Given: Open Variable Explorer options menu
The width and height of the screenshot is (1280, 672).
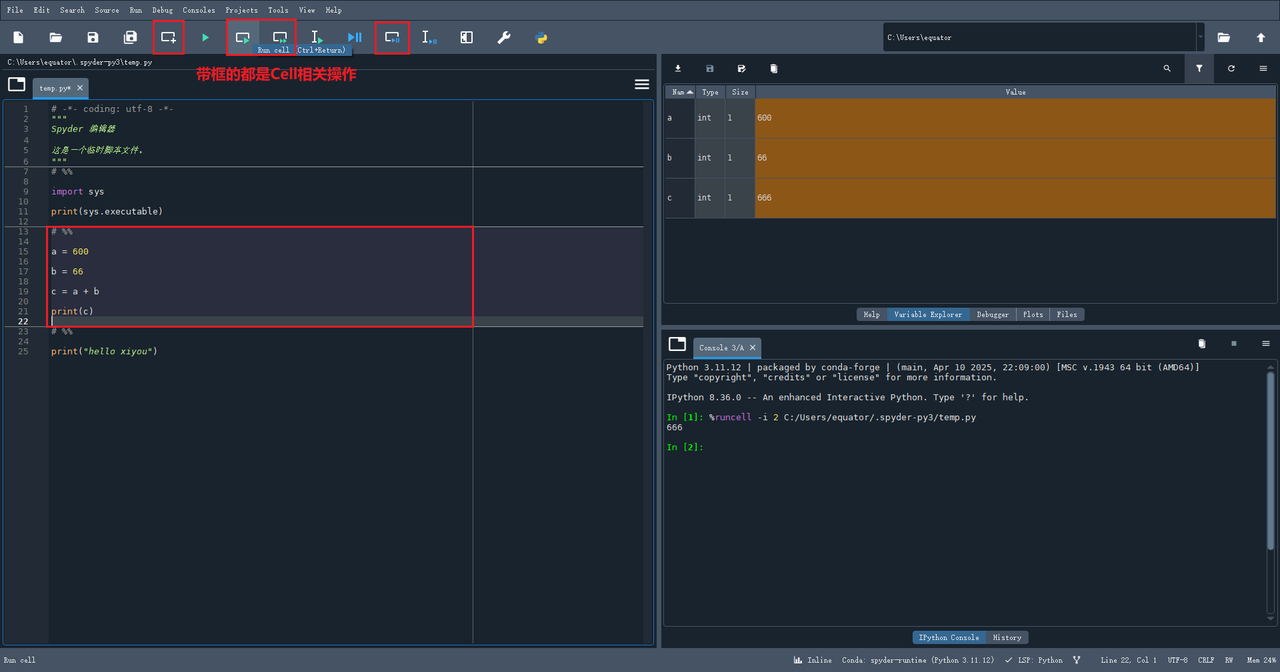Looking at the screenshot, I should tap(1264, 69).
